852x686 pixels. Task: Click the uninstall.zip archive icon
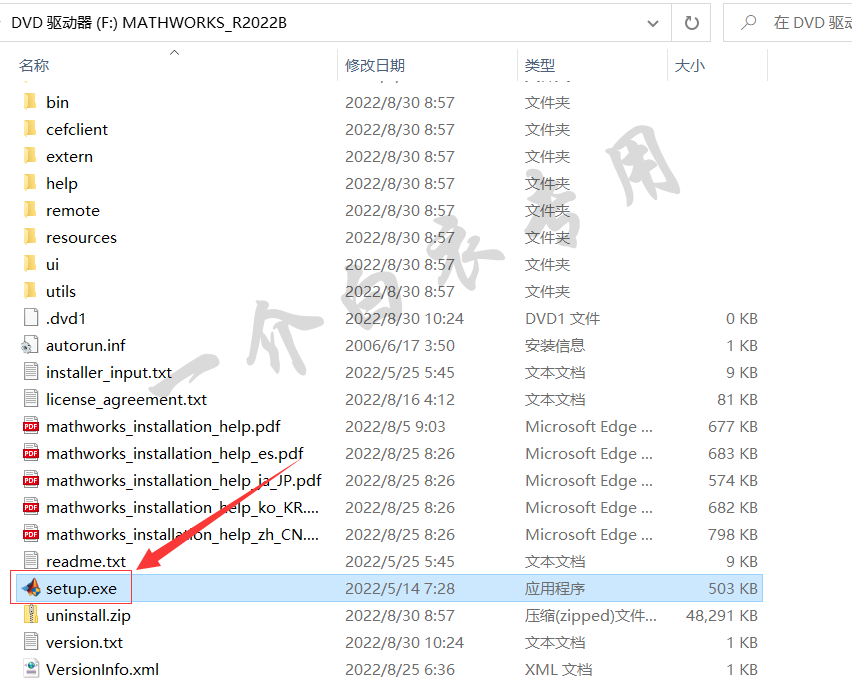pyautogui.click(x=31, y=615)
